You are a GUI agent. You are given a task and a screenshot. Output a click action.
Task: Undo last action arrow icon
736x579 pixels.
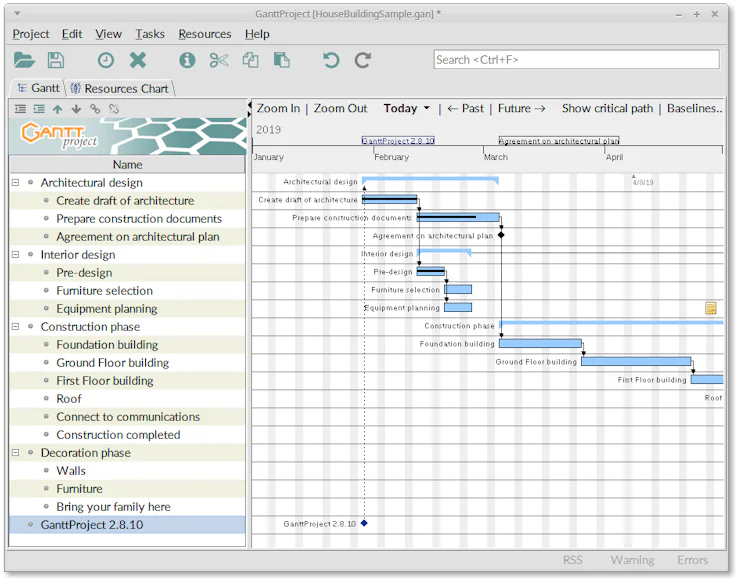tap(331, 60)
